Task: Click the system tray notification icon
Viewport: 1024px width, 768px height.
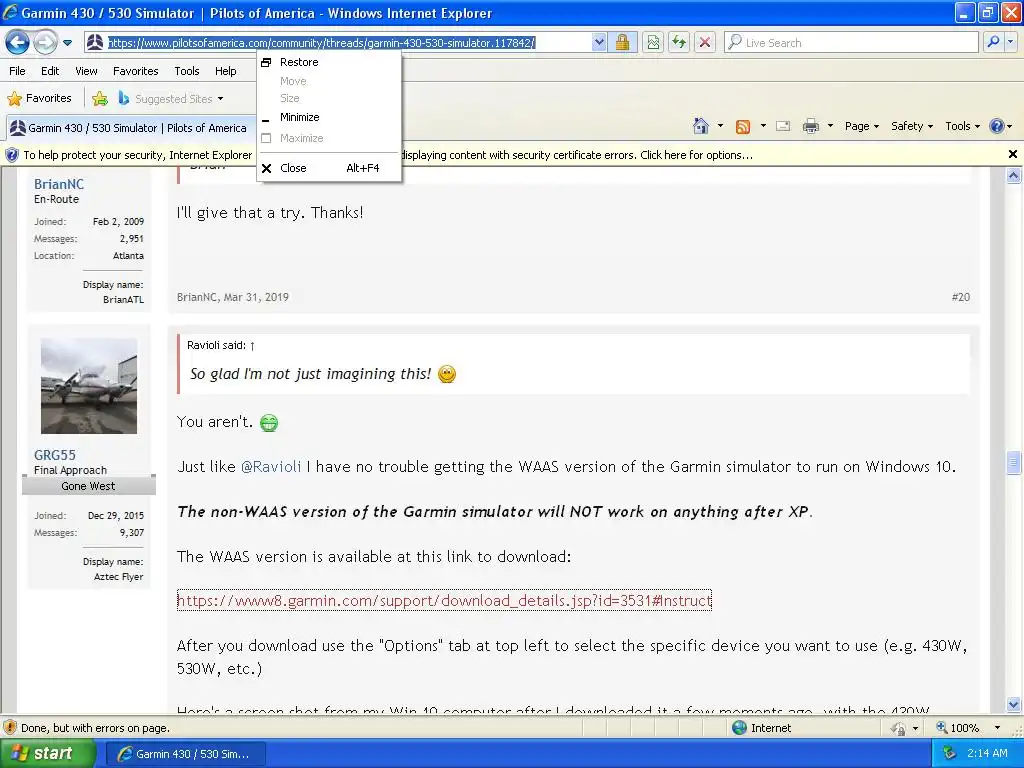Action: 950,754
